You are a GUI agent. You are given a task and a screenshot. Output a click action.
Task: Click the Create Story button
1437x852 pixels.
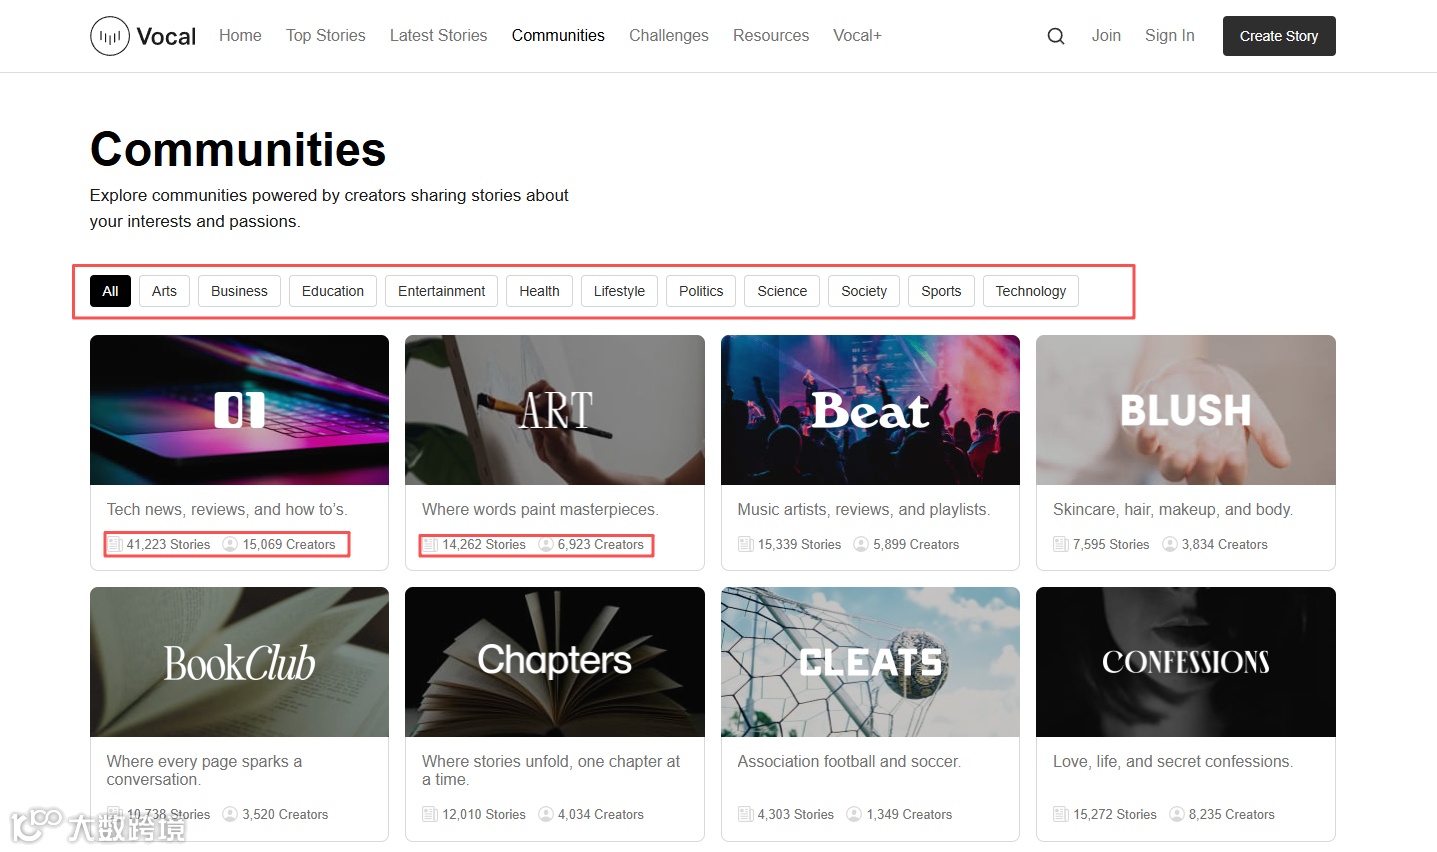pos(1279,36)
